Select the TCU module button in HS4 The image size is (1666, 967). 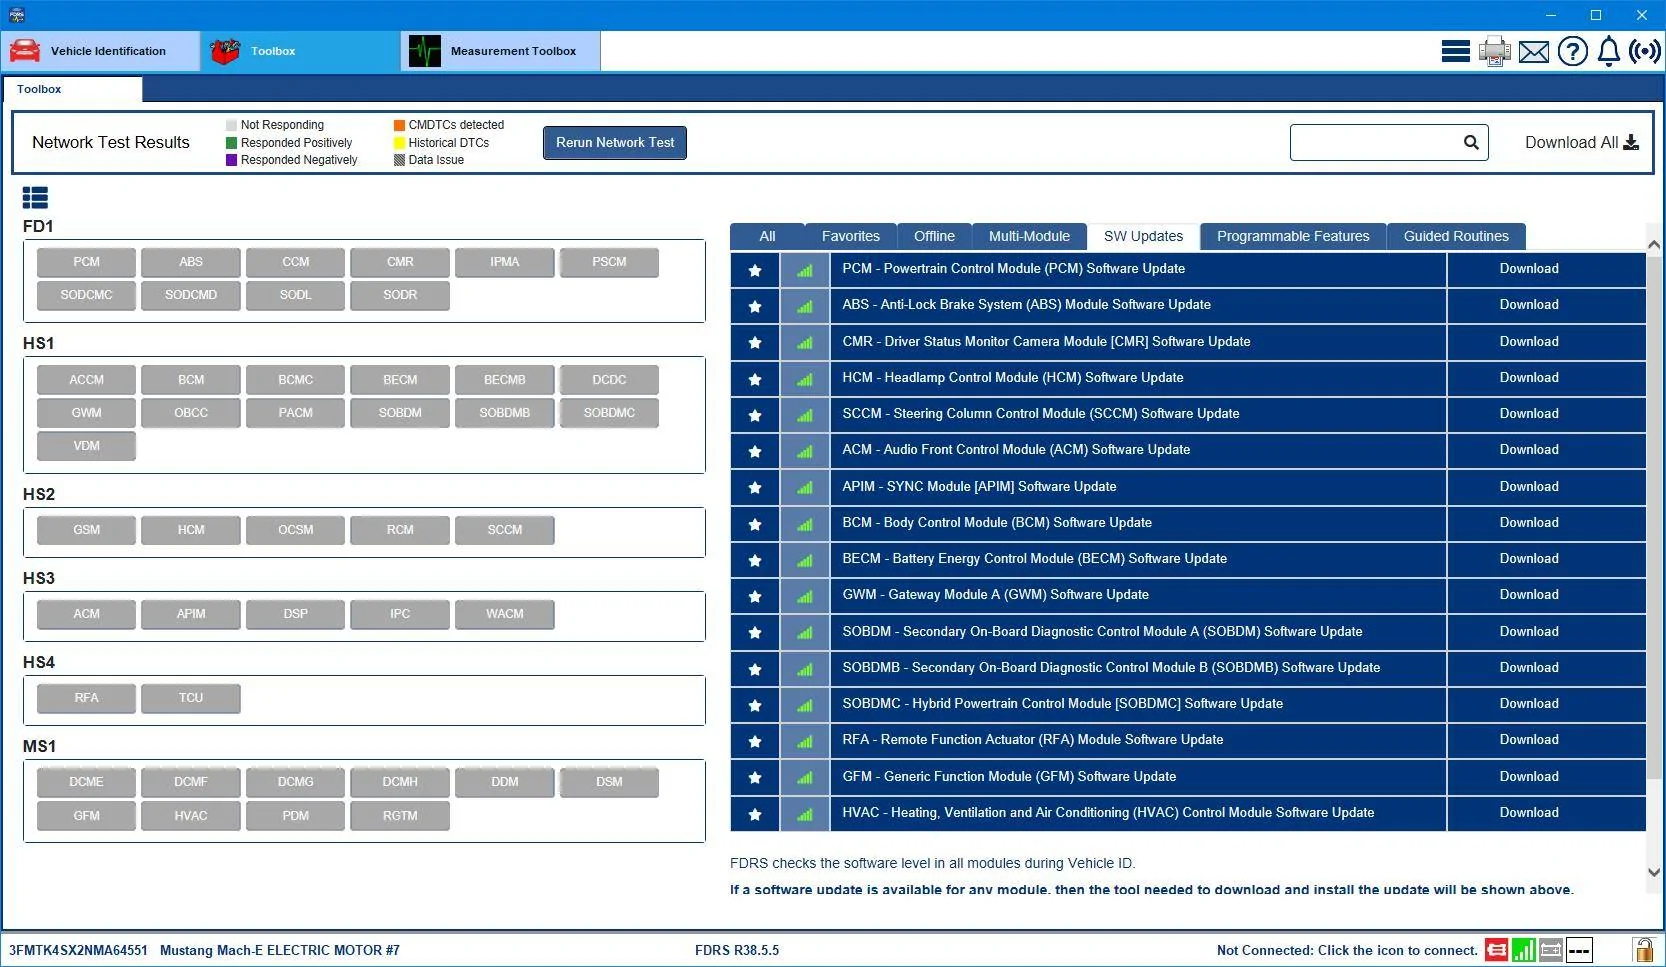click(191, 698)
